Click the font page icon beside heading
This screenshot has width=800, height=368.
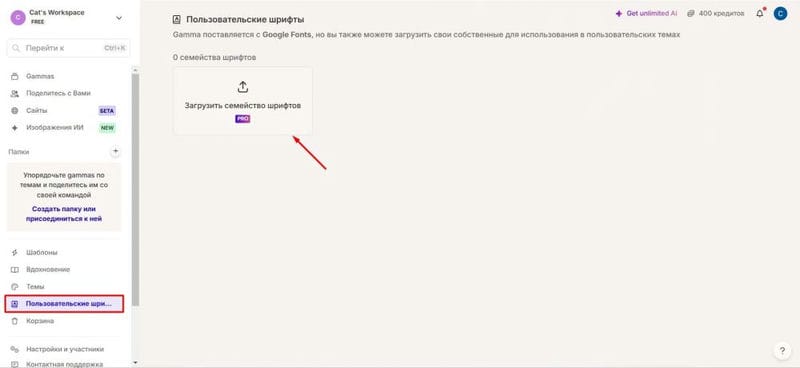pos(177,20)
